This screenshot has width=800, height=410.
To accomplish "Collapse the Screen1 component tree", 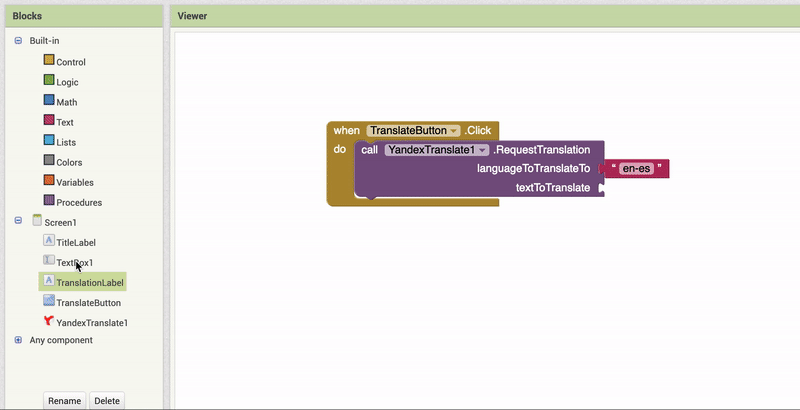I will click(x=18, y=221).
